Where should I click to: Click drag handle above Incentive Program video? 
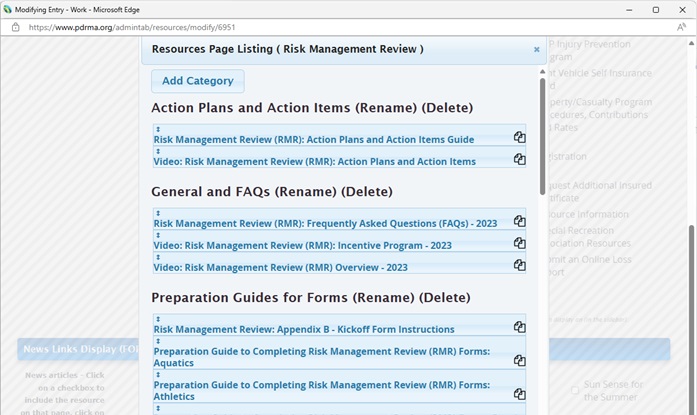(157, 235)
